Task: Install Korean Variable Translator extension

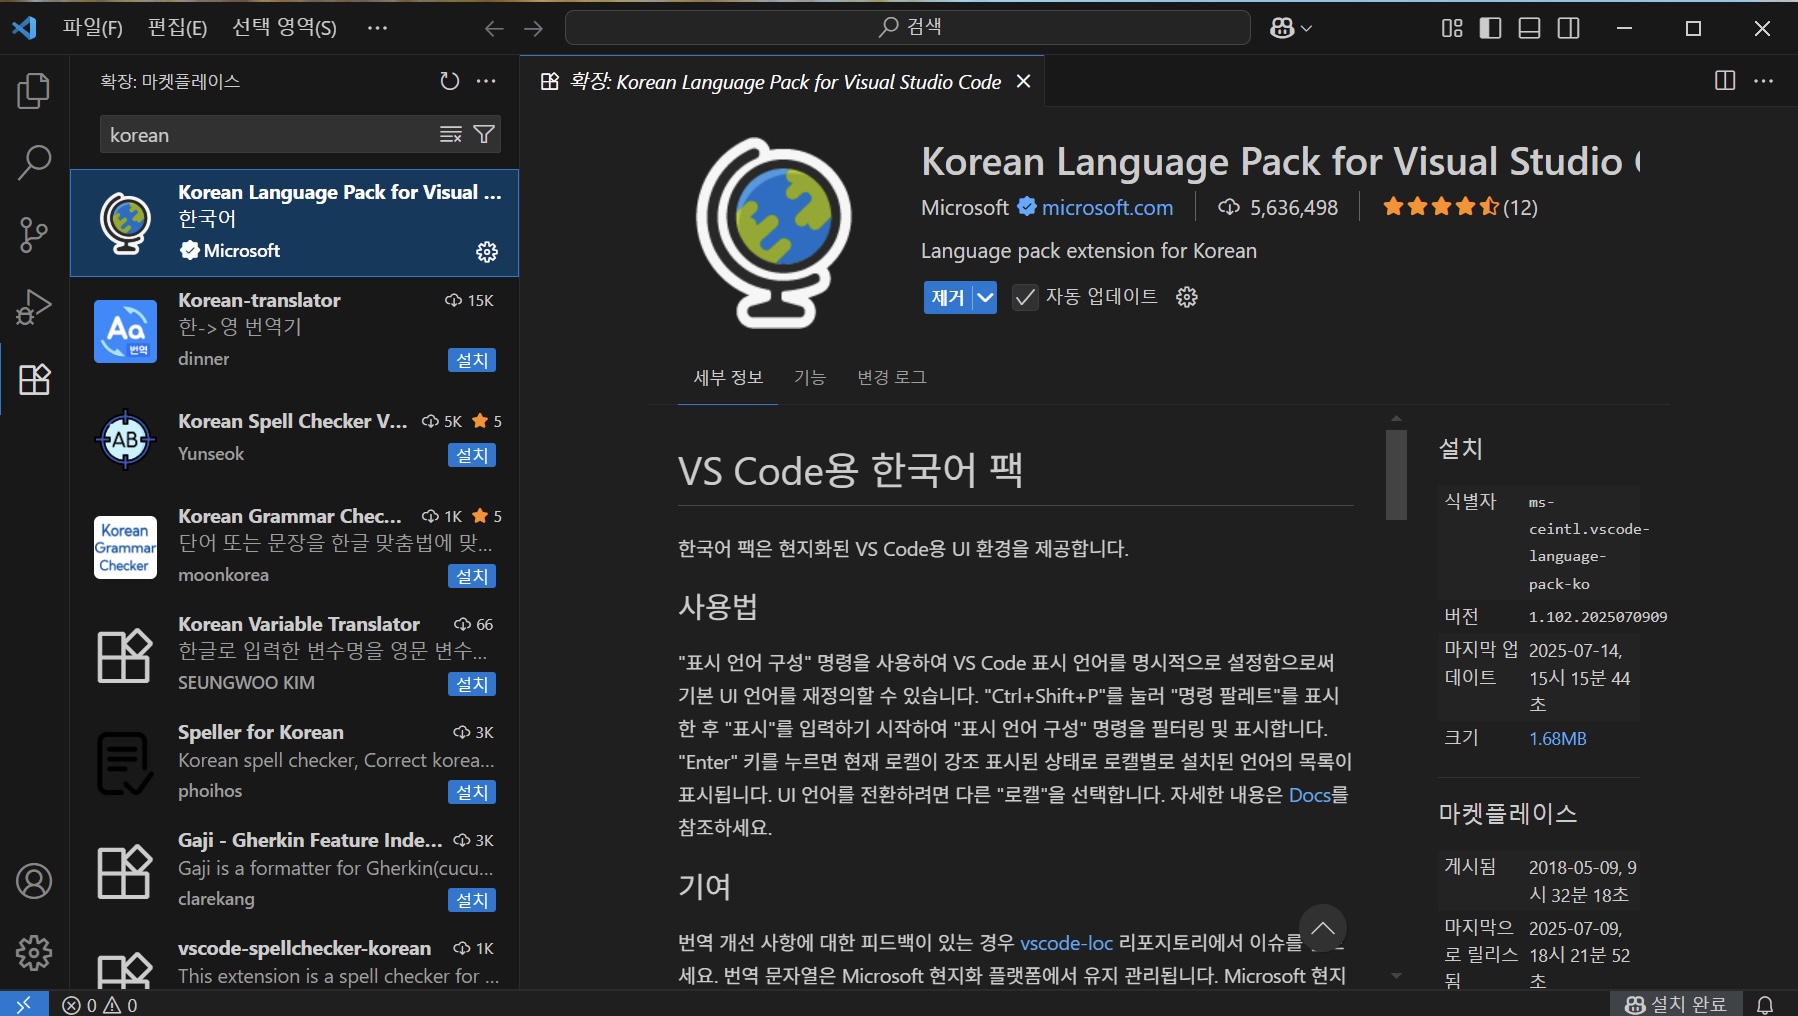Action: tap(472, 684)
